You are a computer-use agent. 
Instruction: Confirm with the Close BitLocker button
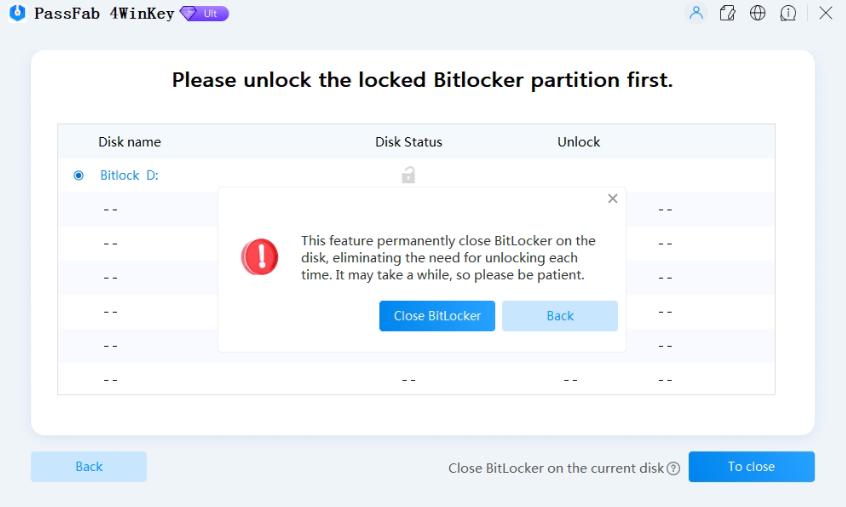pyautogui.click(x=437, y=316)
